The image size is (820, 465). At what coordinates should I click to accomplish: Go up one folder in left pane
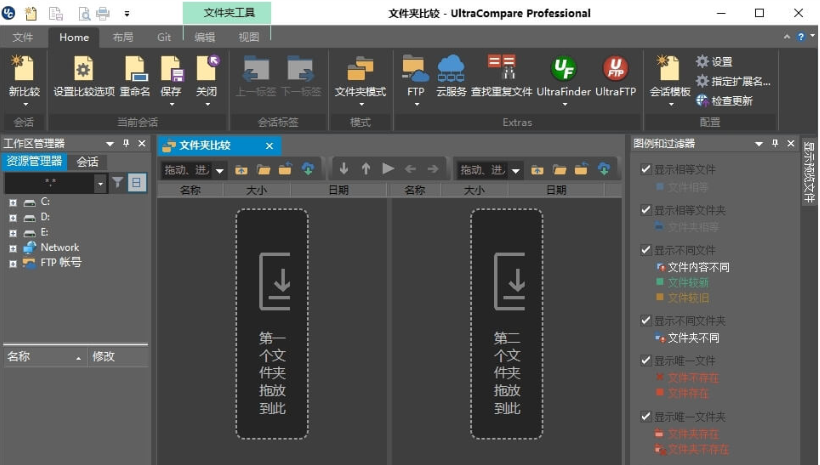tap(241, 169)
